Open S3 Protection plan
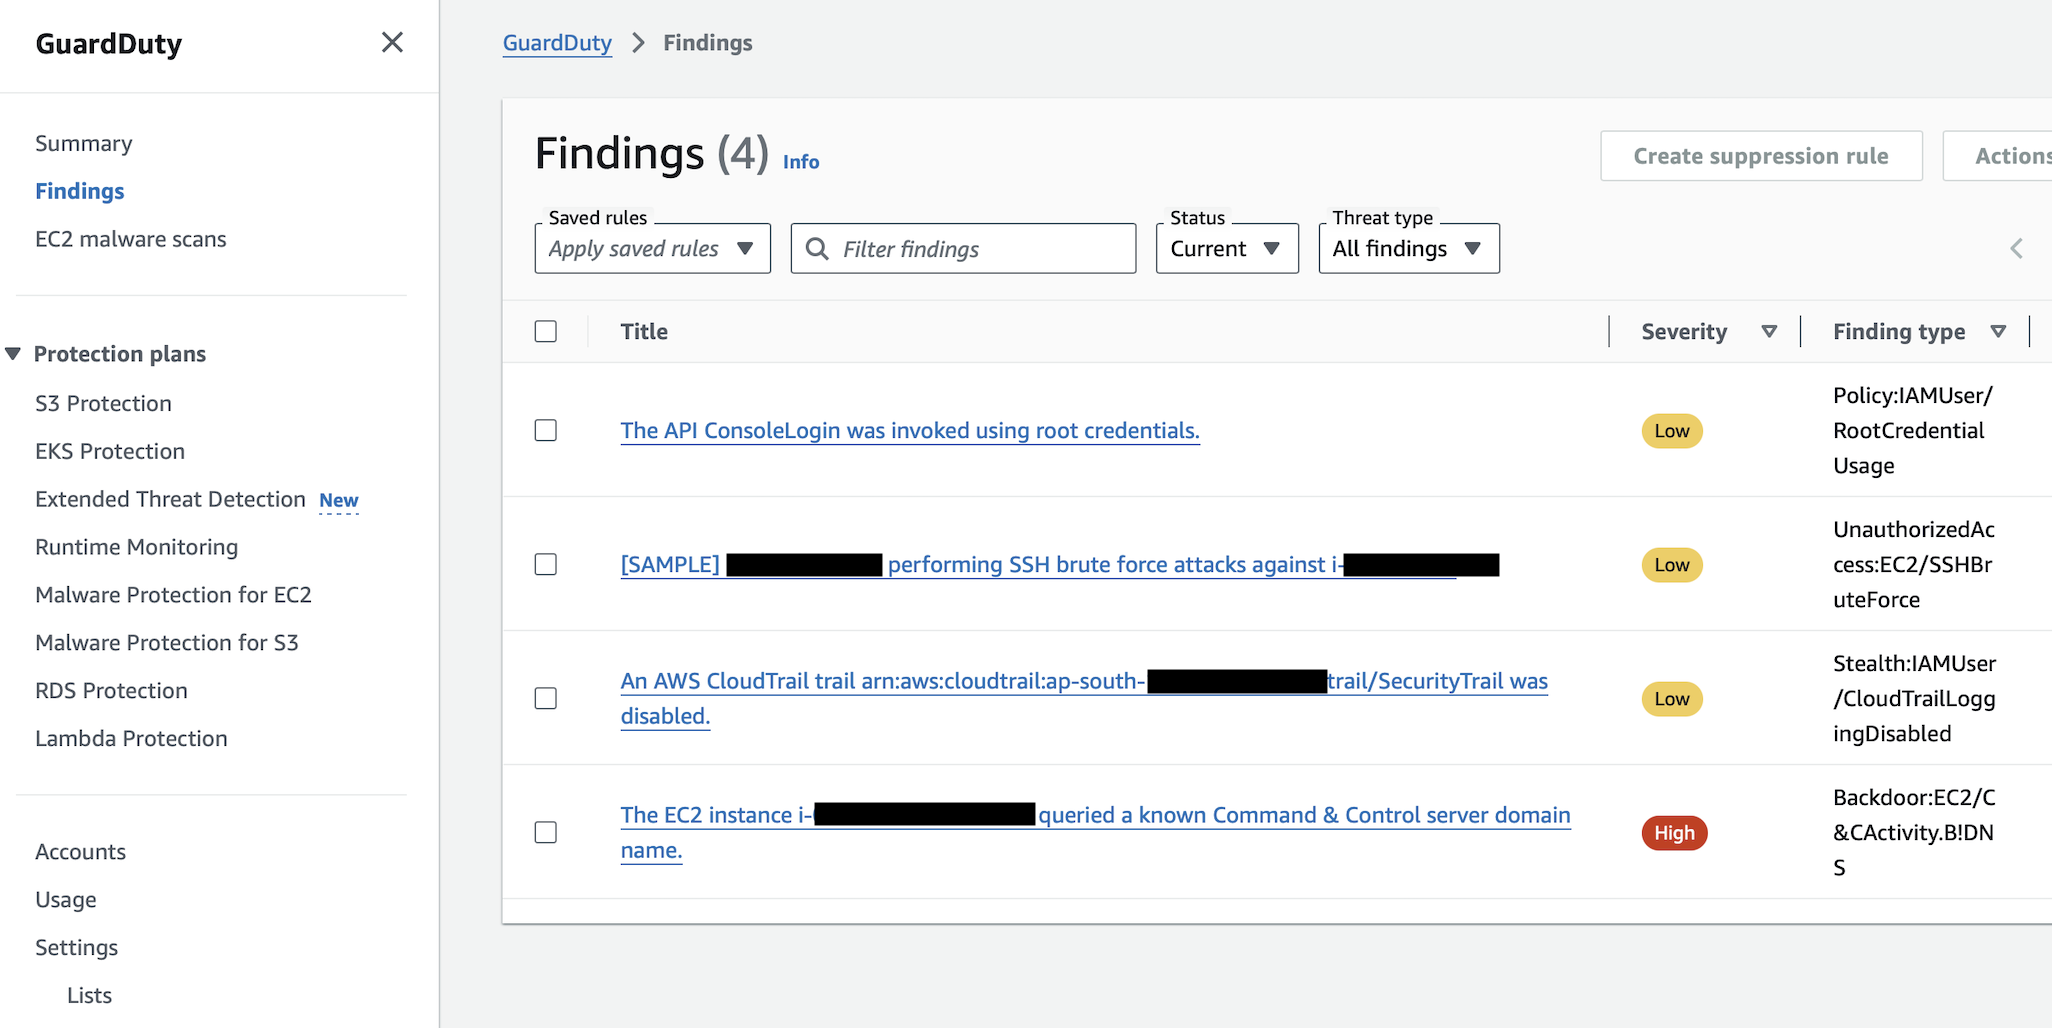 [104, 403]
